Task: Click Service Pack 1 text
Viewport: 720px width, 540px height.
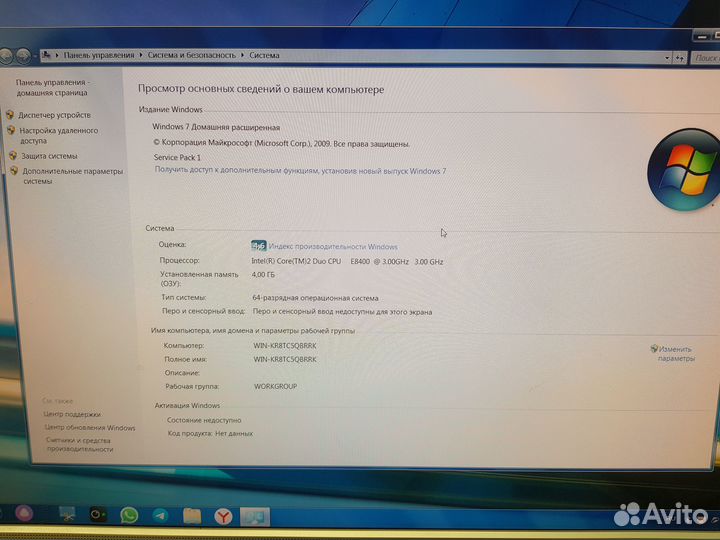Action: pyautogui.click(x=177, y=158)
